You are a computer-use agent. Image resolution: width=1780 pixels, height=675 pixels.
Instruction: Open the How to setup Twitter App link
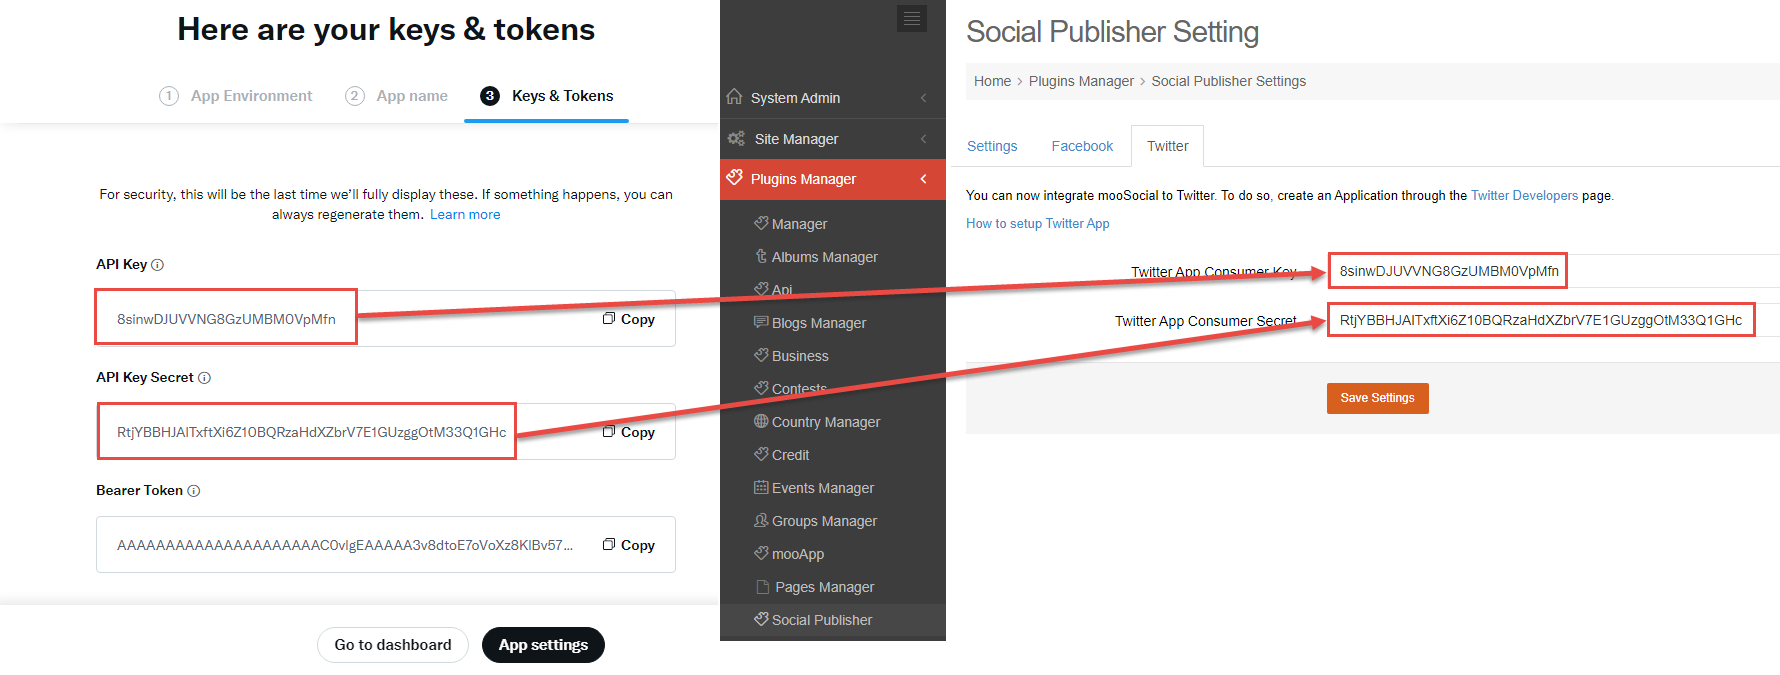[x=1037, y=224]
